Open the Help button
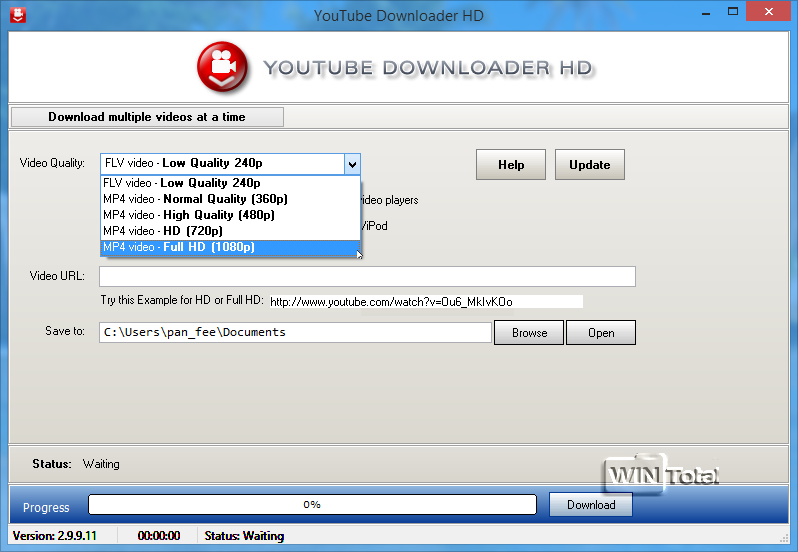The height and width of the screenshot is (552, 798). 511,165
